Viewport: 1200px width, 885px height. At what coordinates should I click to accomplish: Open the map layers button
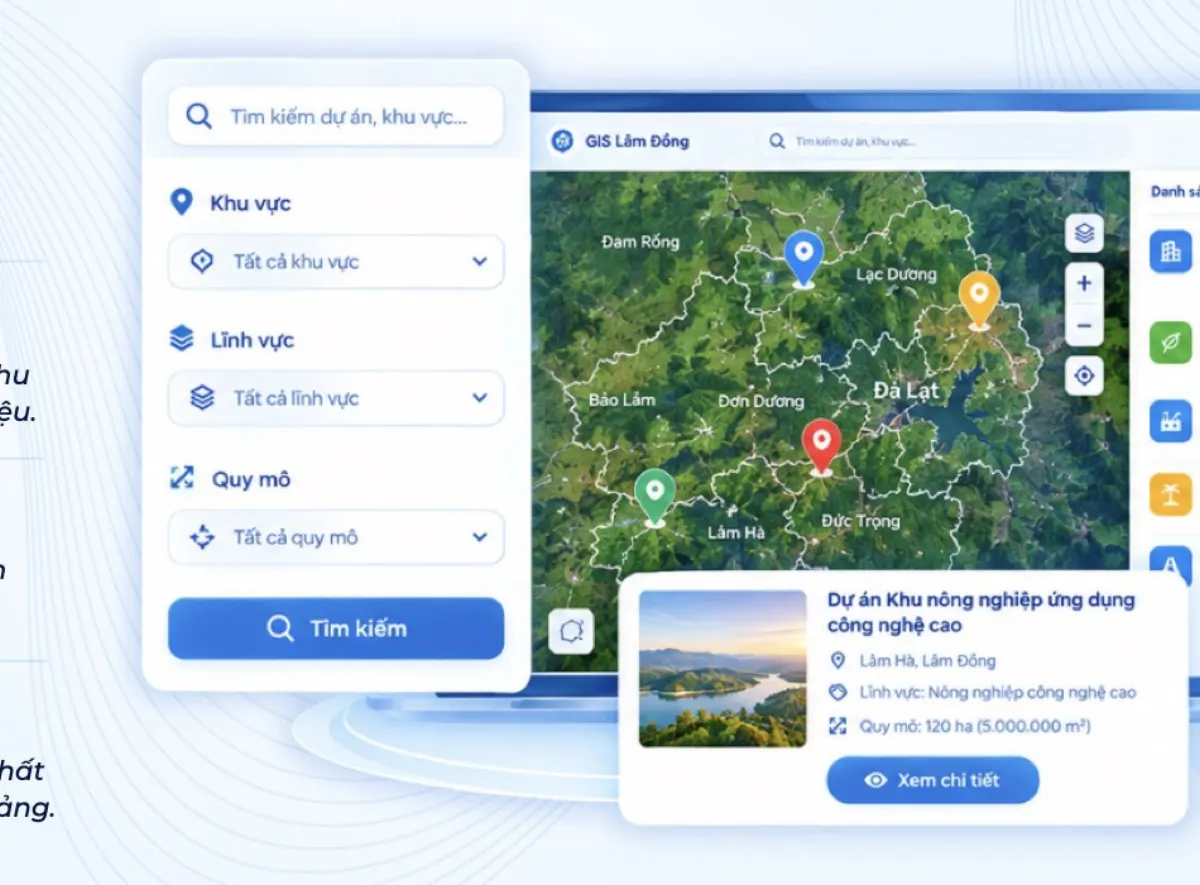tap(1084, 233)
